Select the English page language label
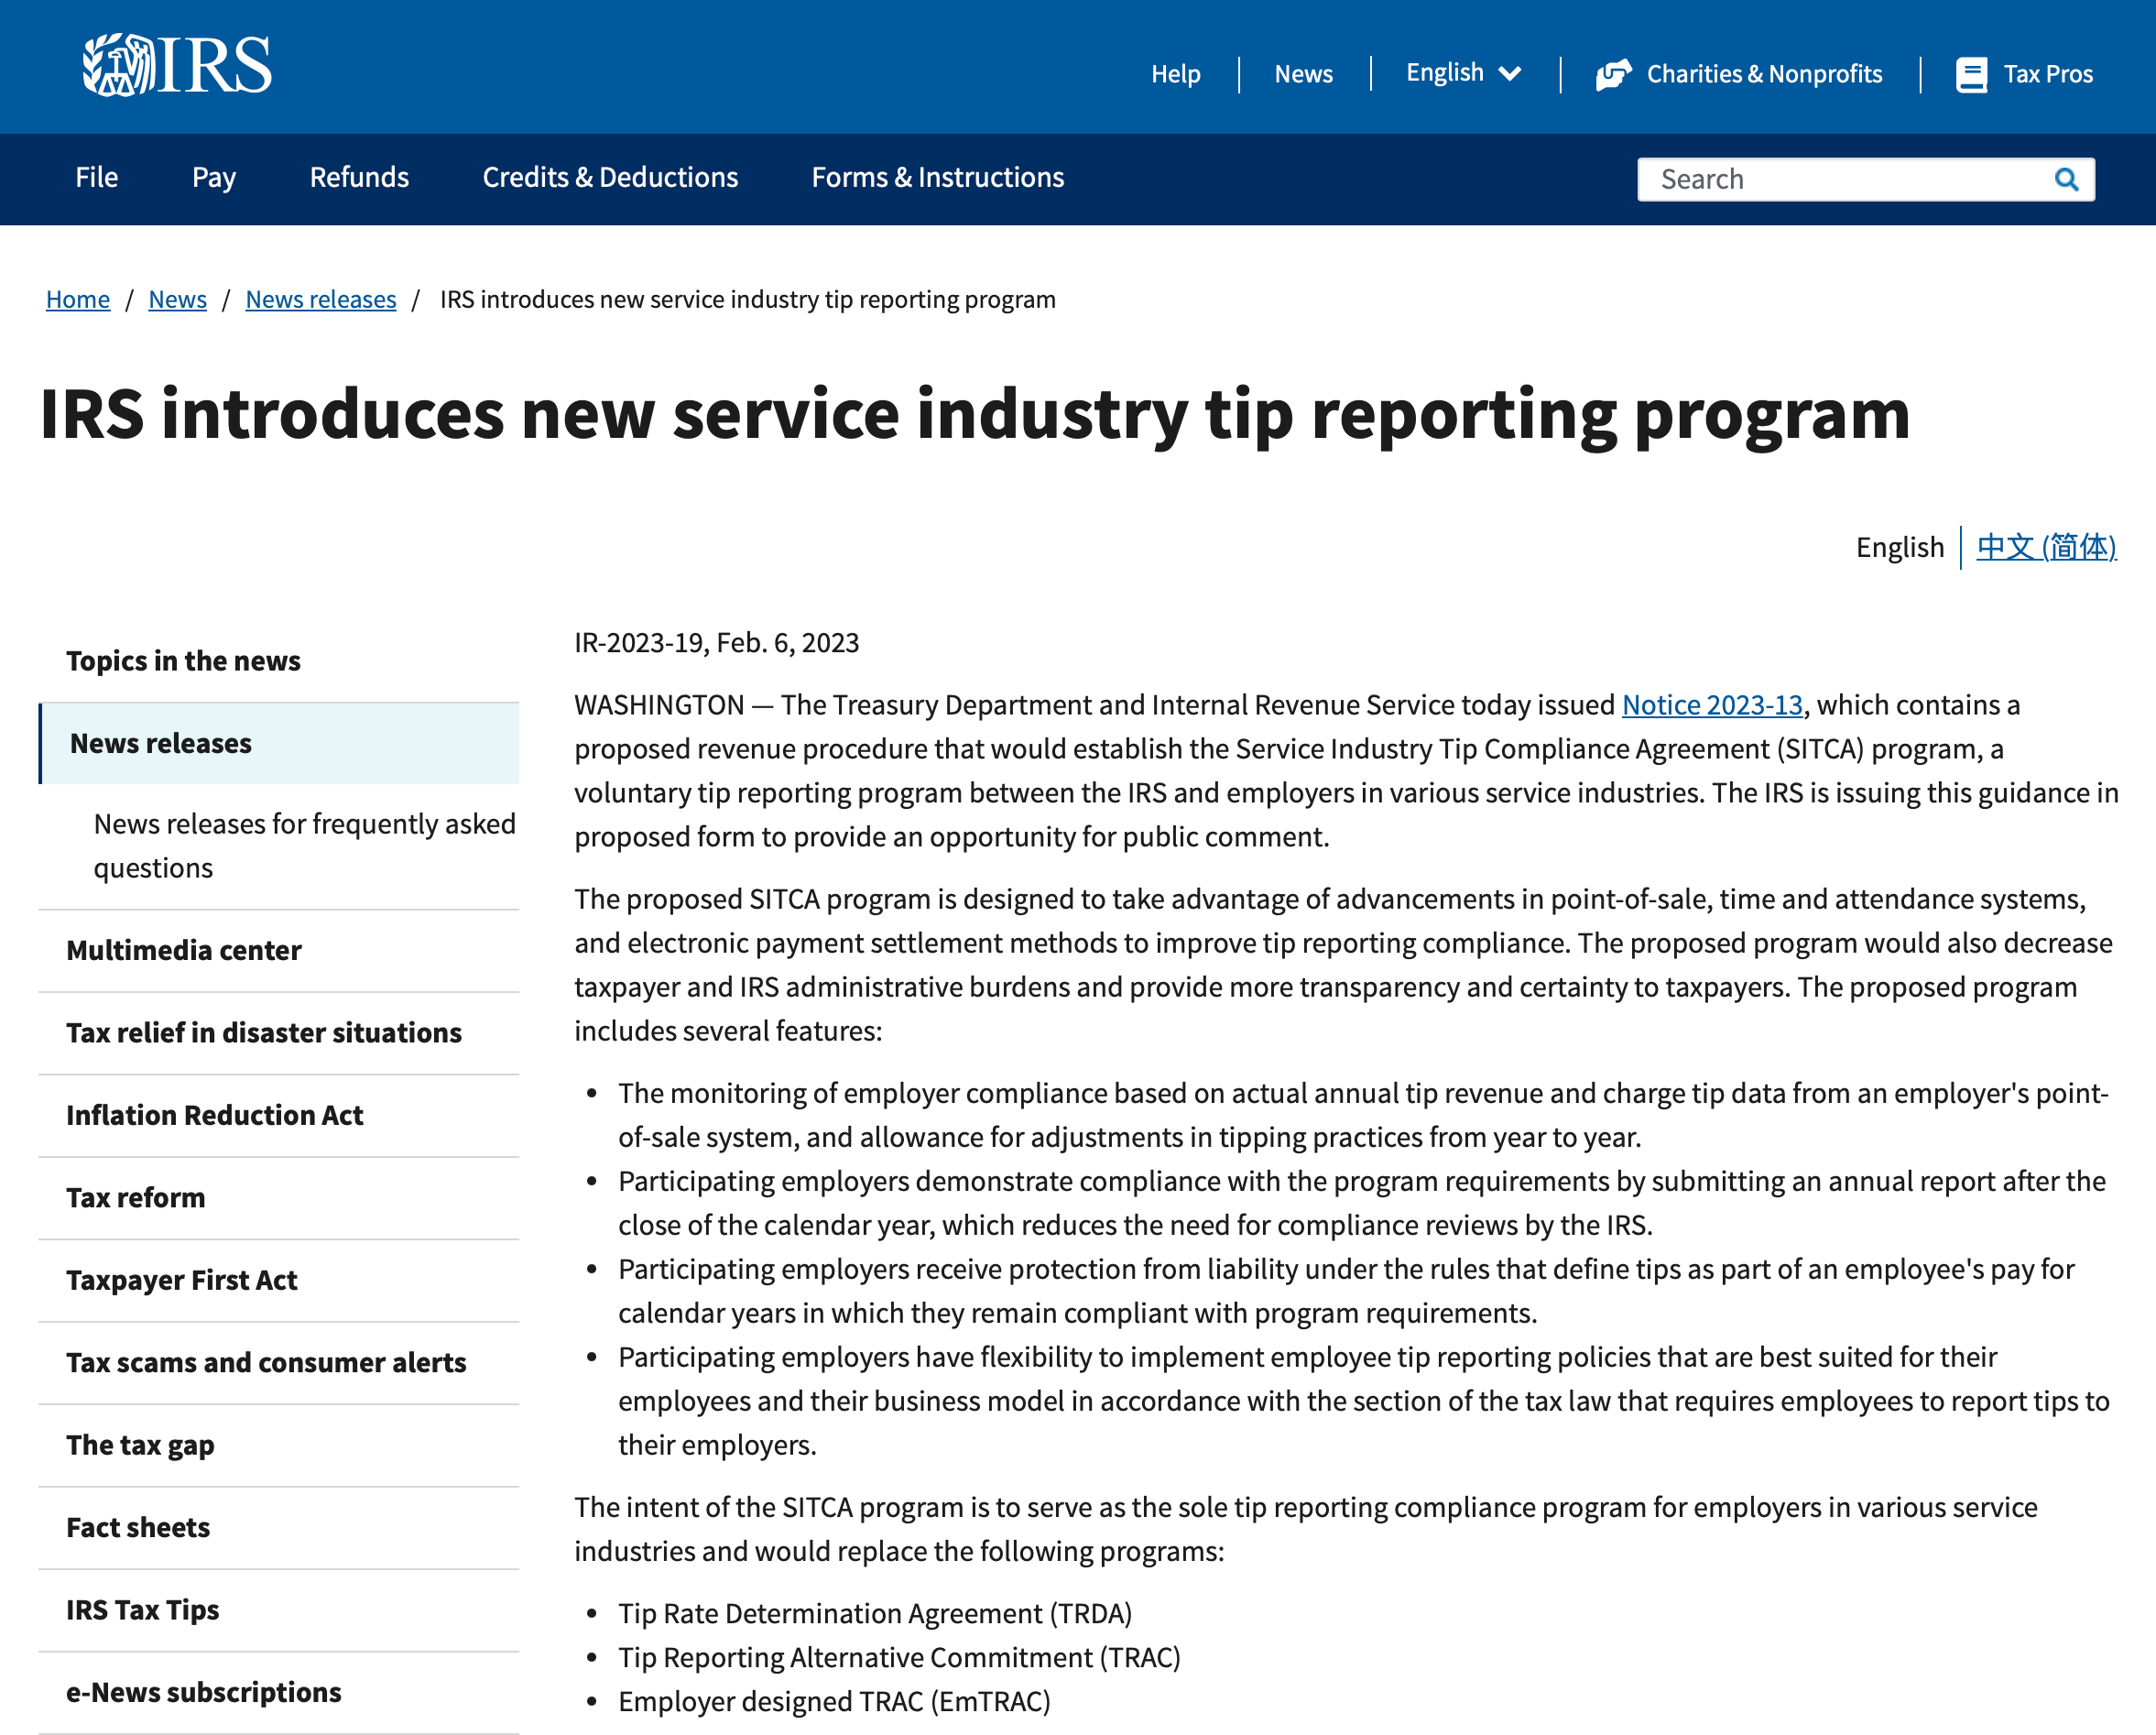The height and width of the screenshot is (1735, 2156). 1900,547
